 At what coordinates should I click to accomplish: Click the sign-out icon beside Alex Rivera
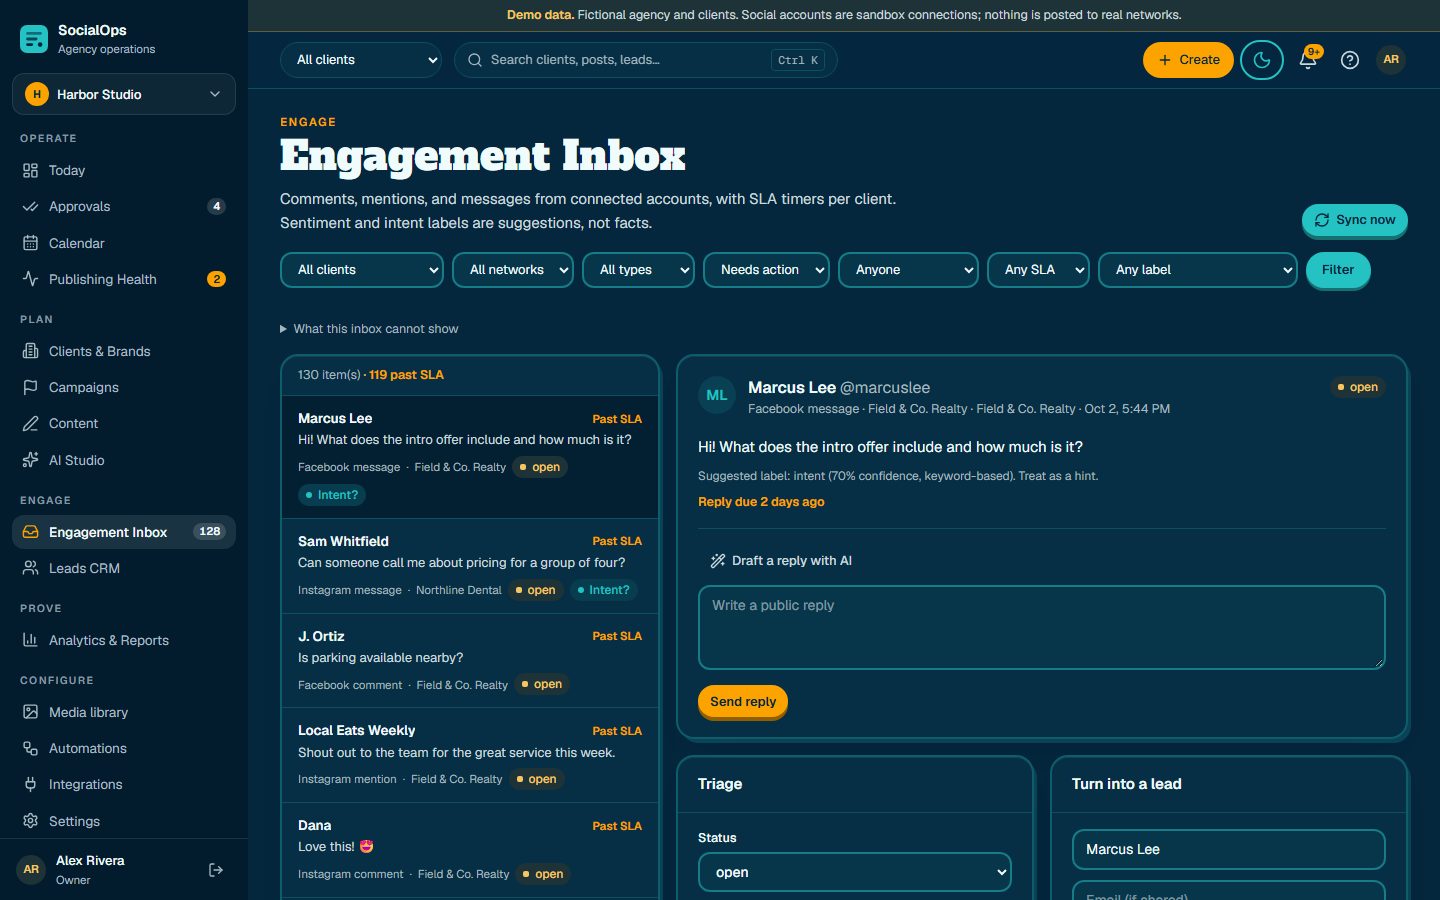(216, 870)
